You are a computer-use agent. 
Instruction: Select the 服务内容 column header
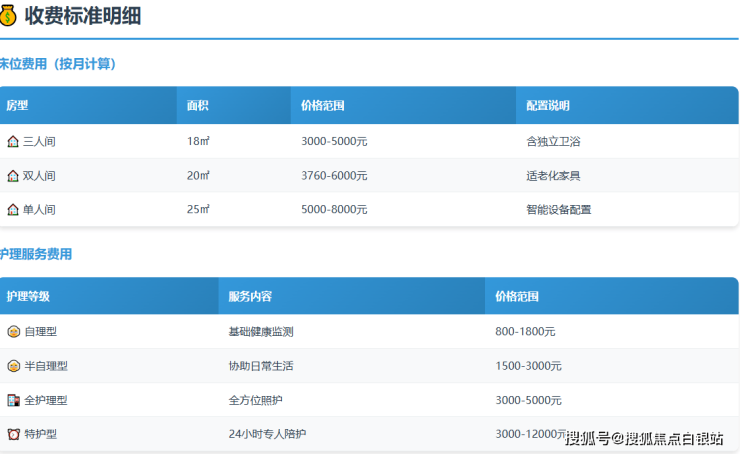pyautogui.click(x=250, y=297)
